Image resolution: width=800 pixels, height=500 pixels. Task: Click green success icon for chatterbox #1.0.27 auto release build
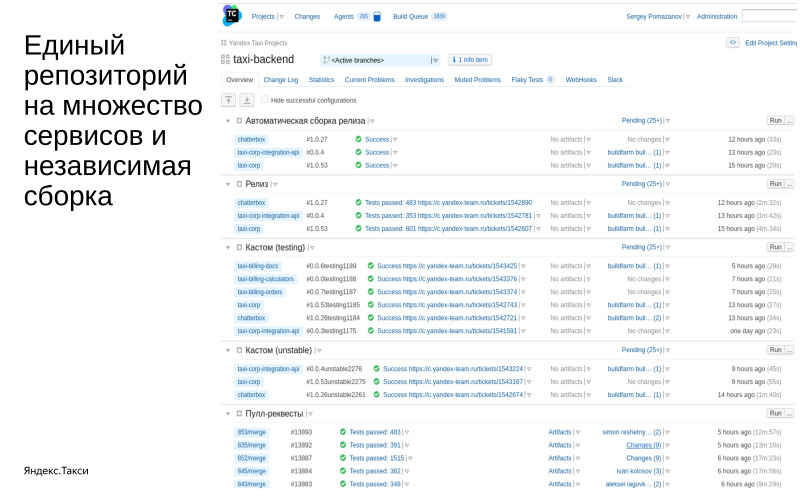pyautogui.click(x=358, y=139)
